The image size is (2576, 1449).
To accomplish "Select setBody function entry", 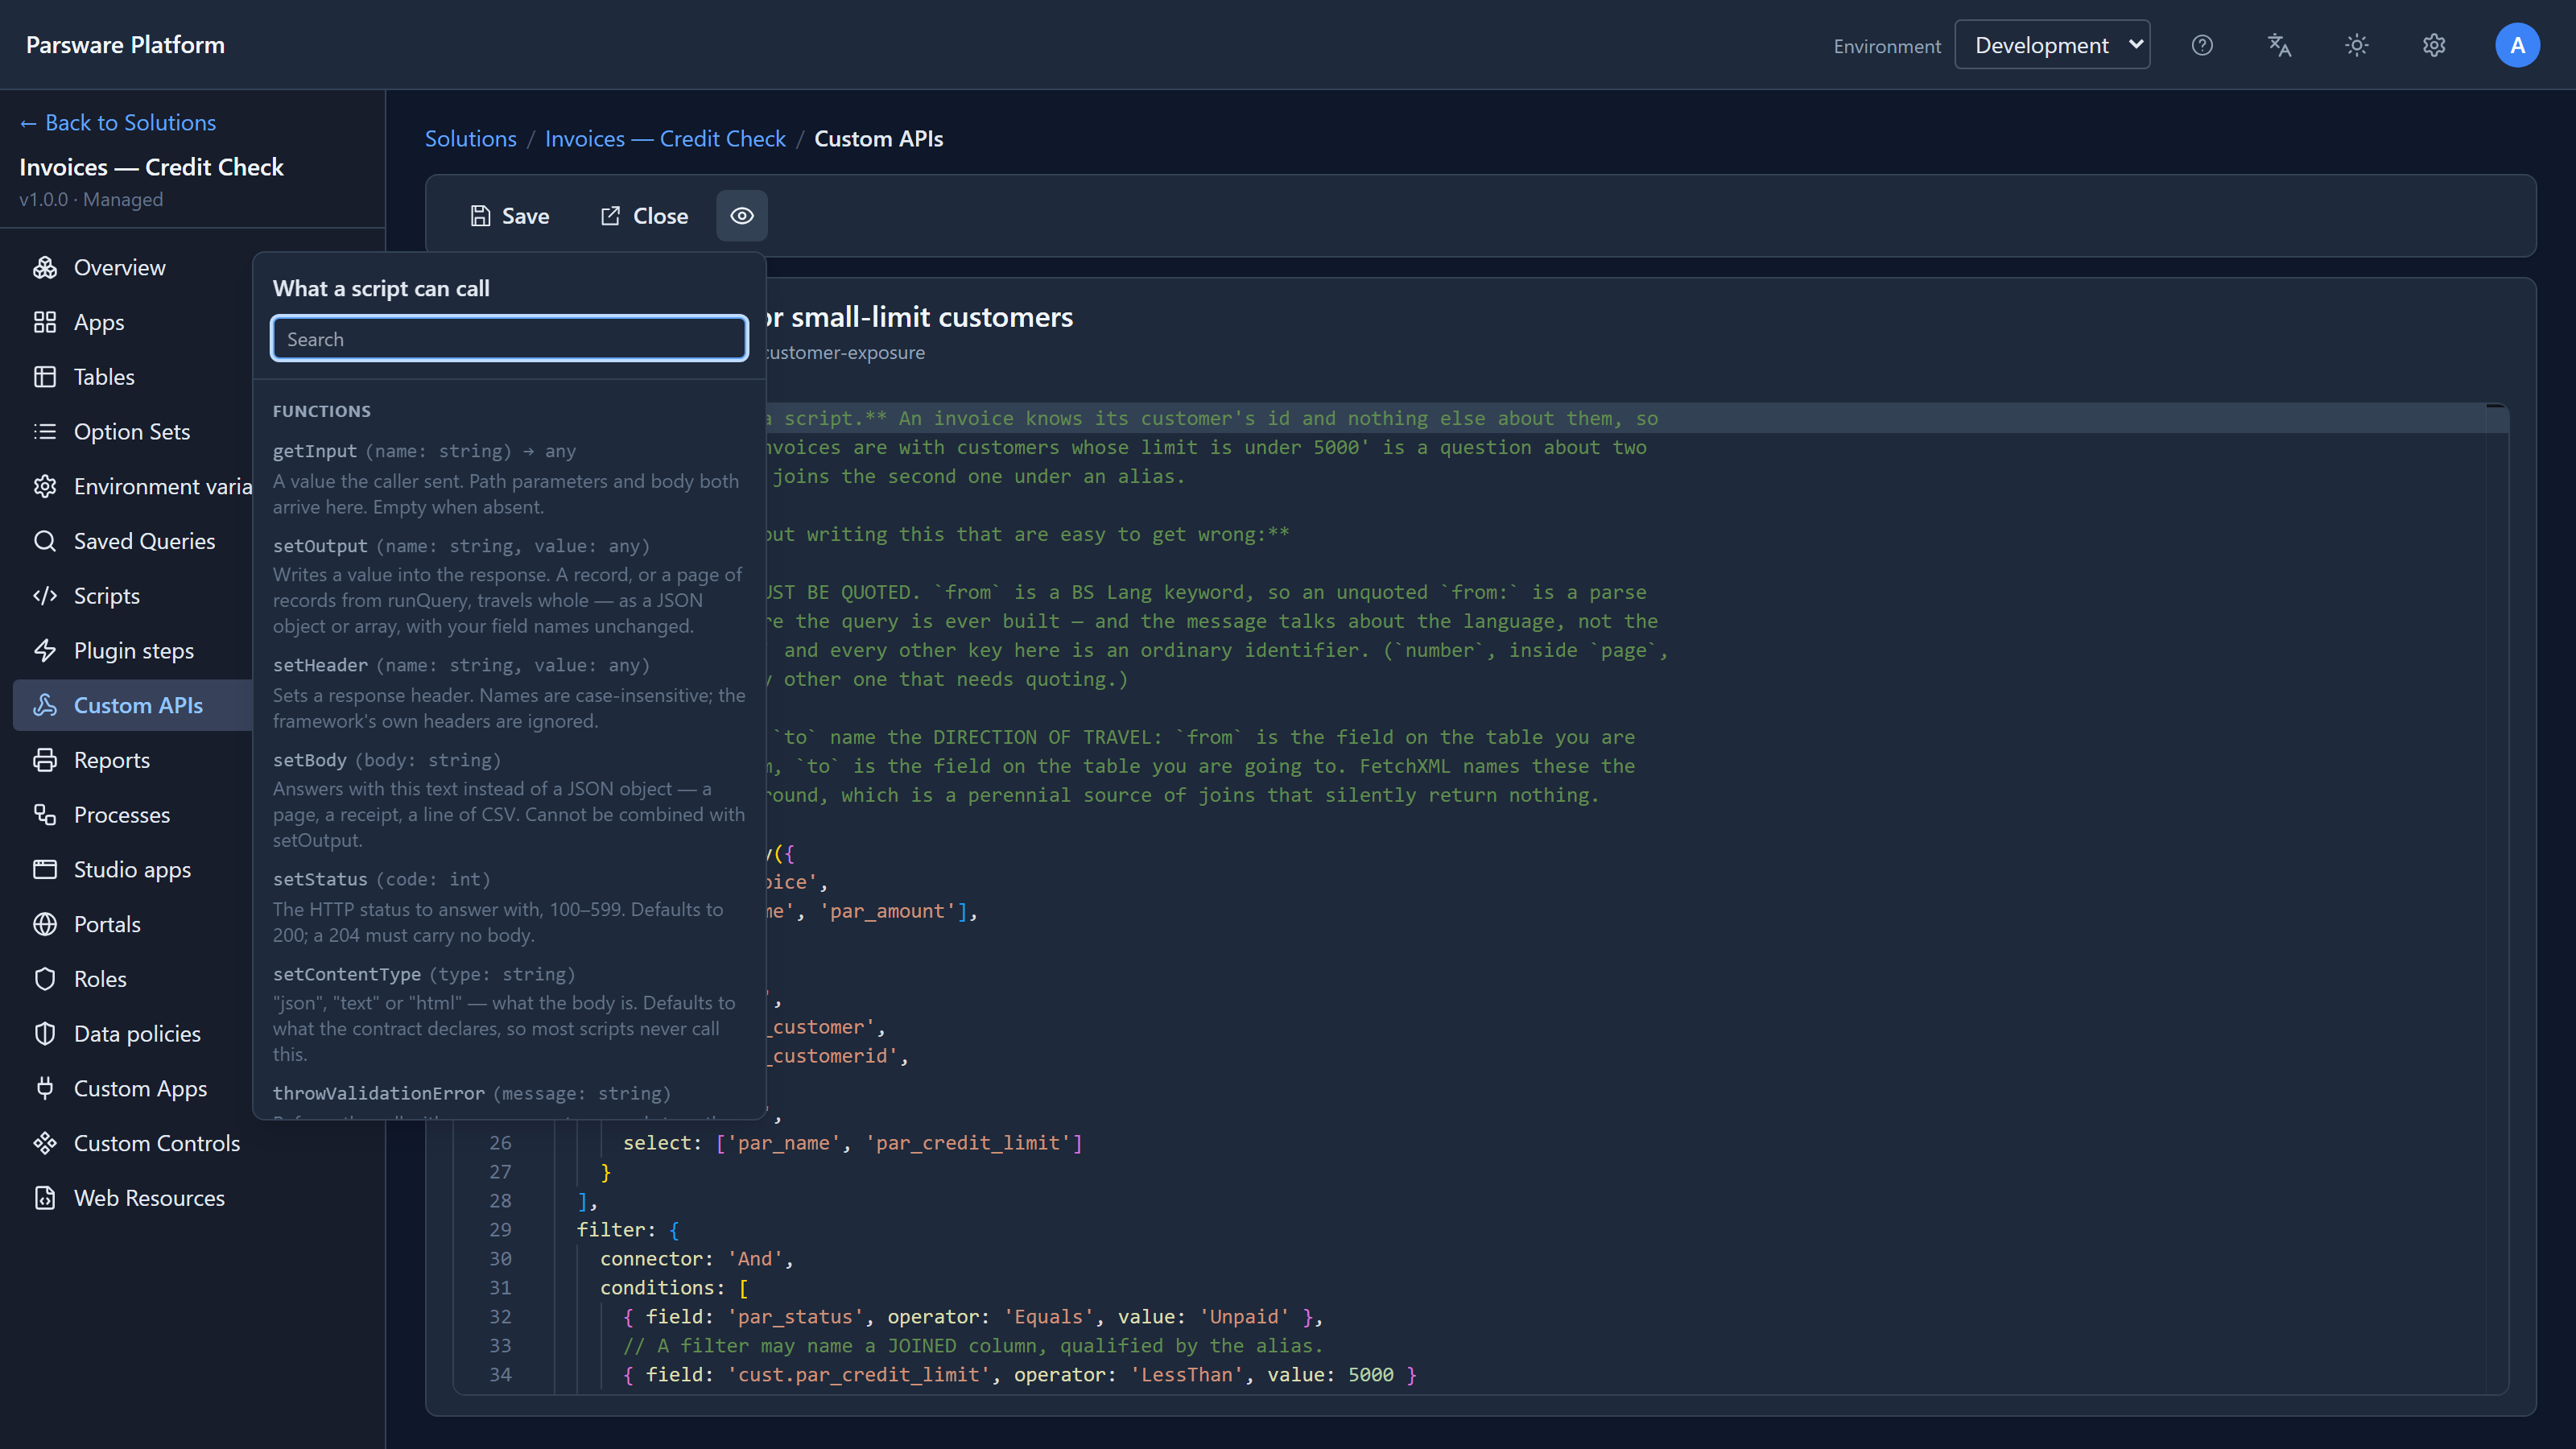I will (x=509, y=799).
